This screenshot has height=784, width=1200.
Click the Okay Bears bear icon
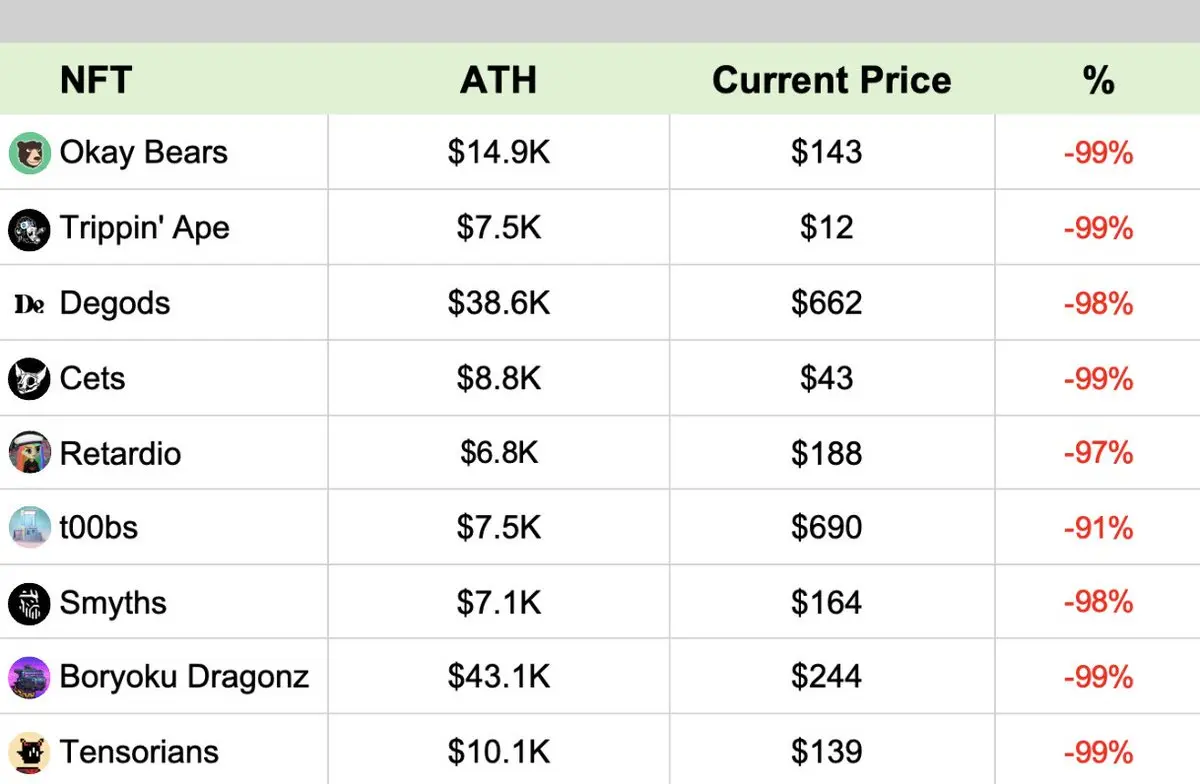(x=29, y=153)
